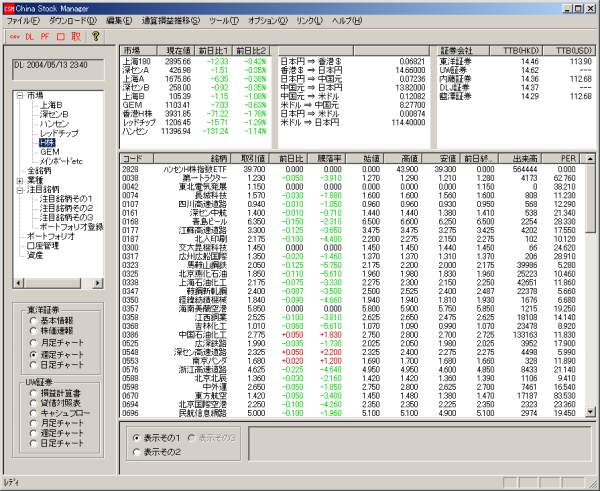Click the csv export toolbar icon

[x=13, y=36]
